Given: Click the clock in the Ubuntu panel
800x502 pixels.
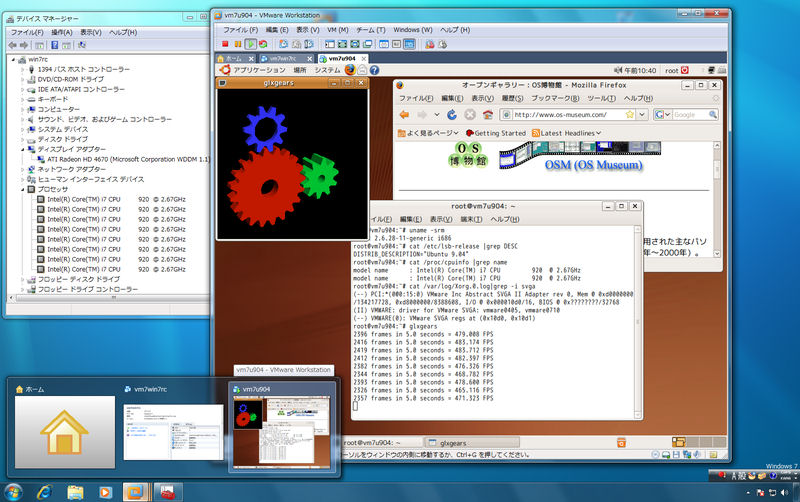Looking at the screenshot, I should [640, 70].
